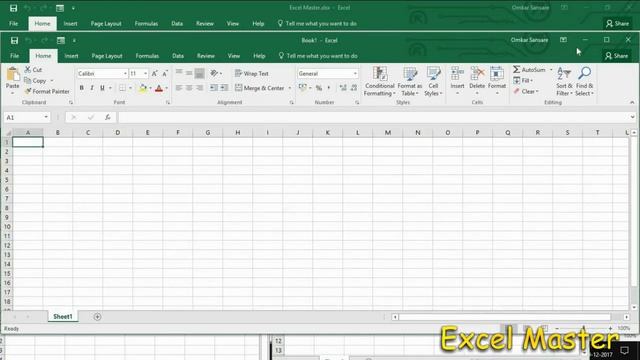Open Format as Table gallery
640x360 pixels.
tap(410, 82)
